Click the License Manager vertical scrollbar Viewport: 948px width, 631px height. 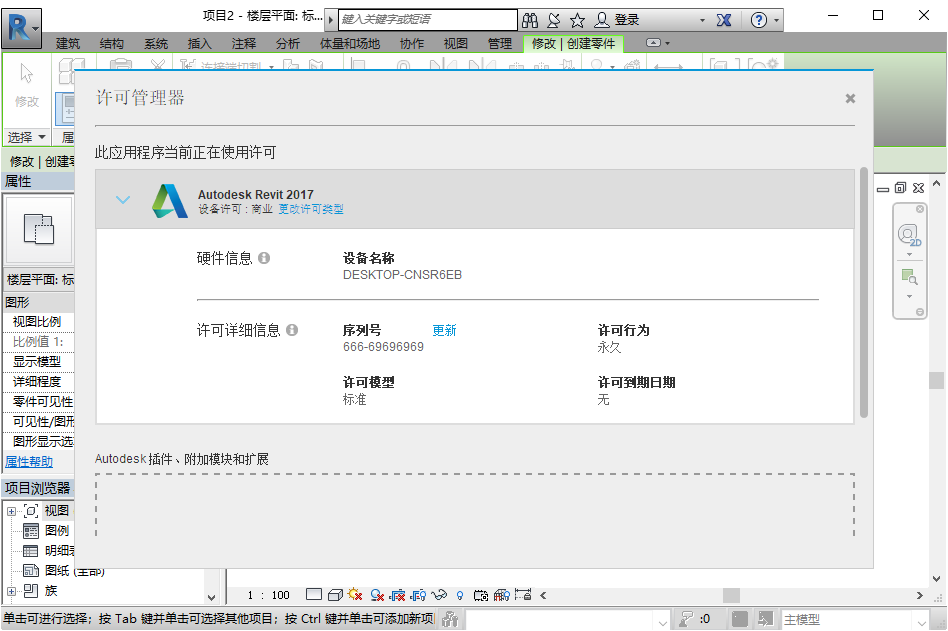864,293
